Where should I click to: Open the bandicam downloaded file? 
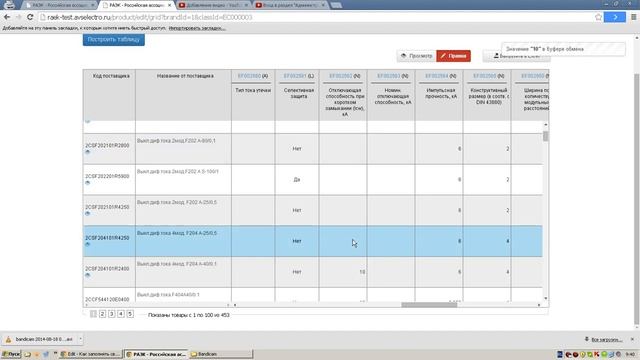[x=39, y=339]
